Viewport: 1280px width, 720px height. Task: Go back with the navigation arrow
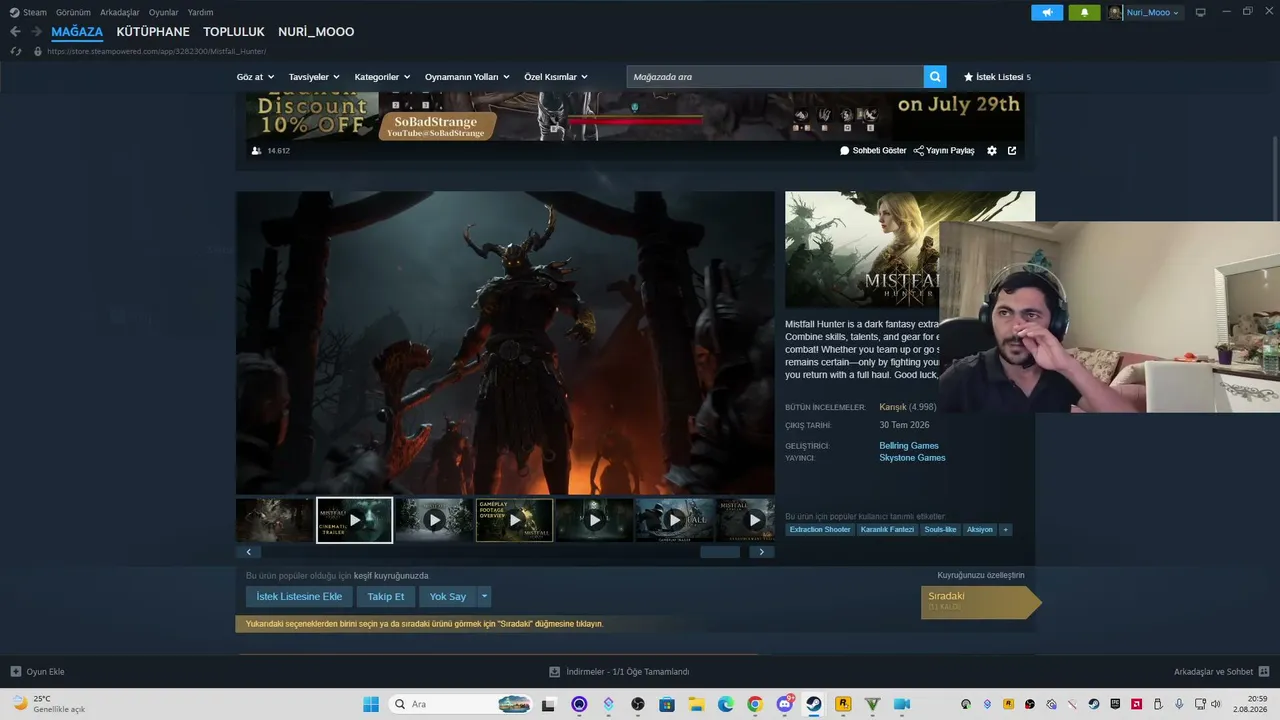tap(15, 32)
